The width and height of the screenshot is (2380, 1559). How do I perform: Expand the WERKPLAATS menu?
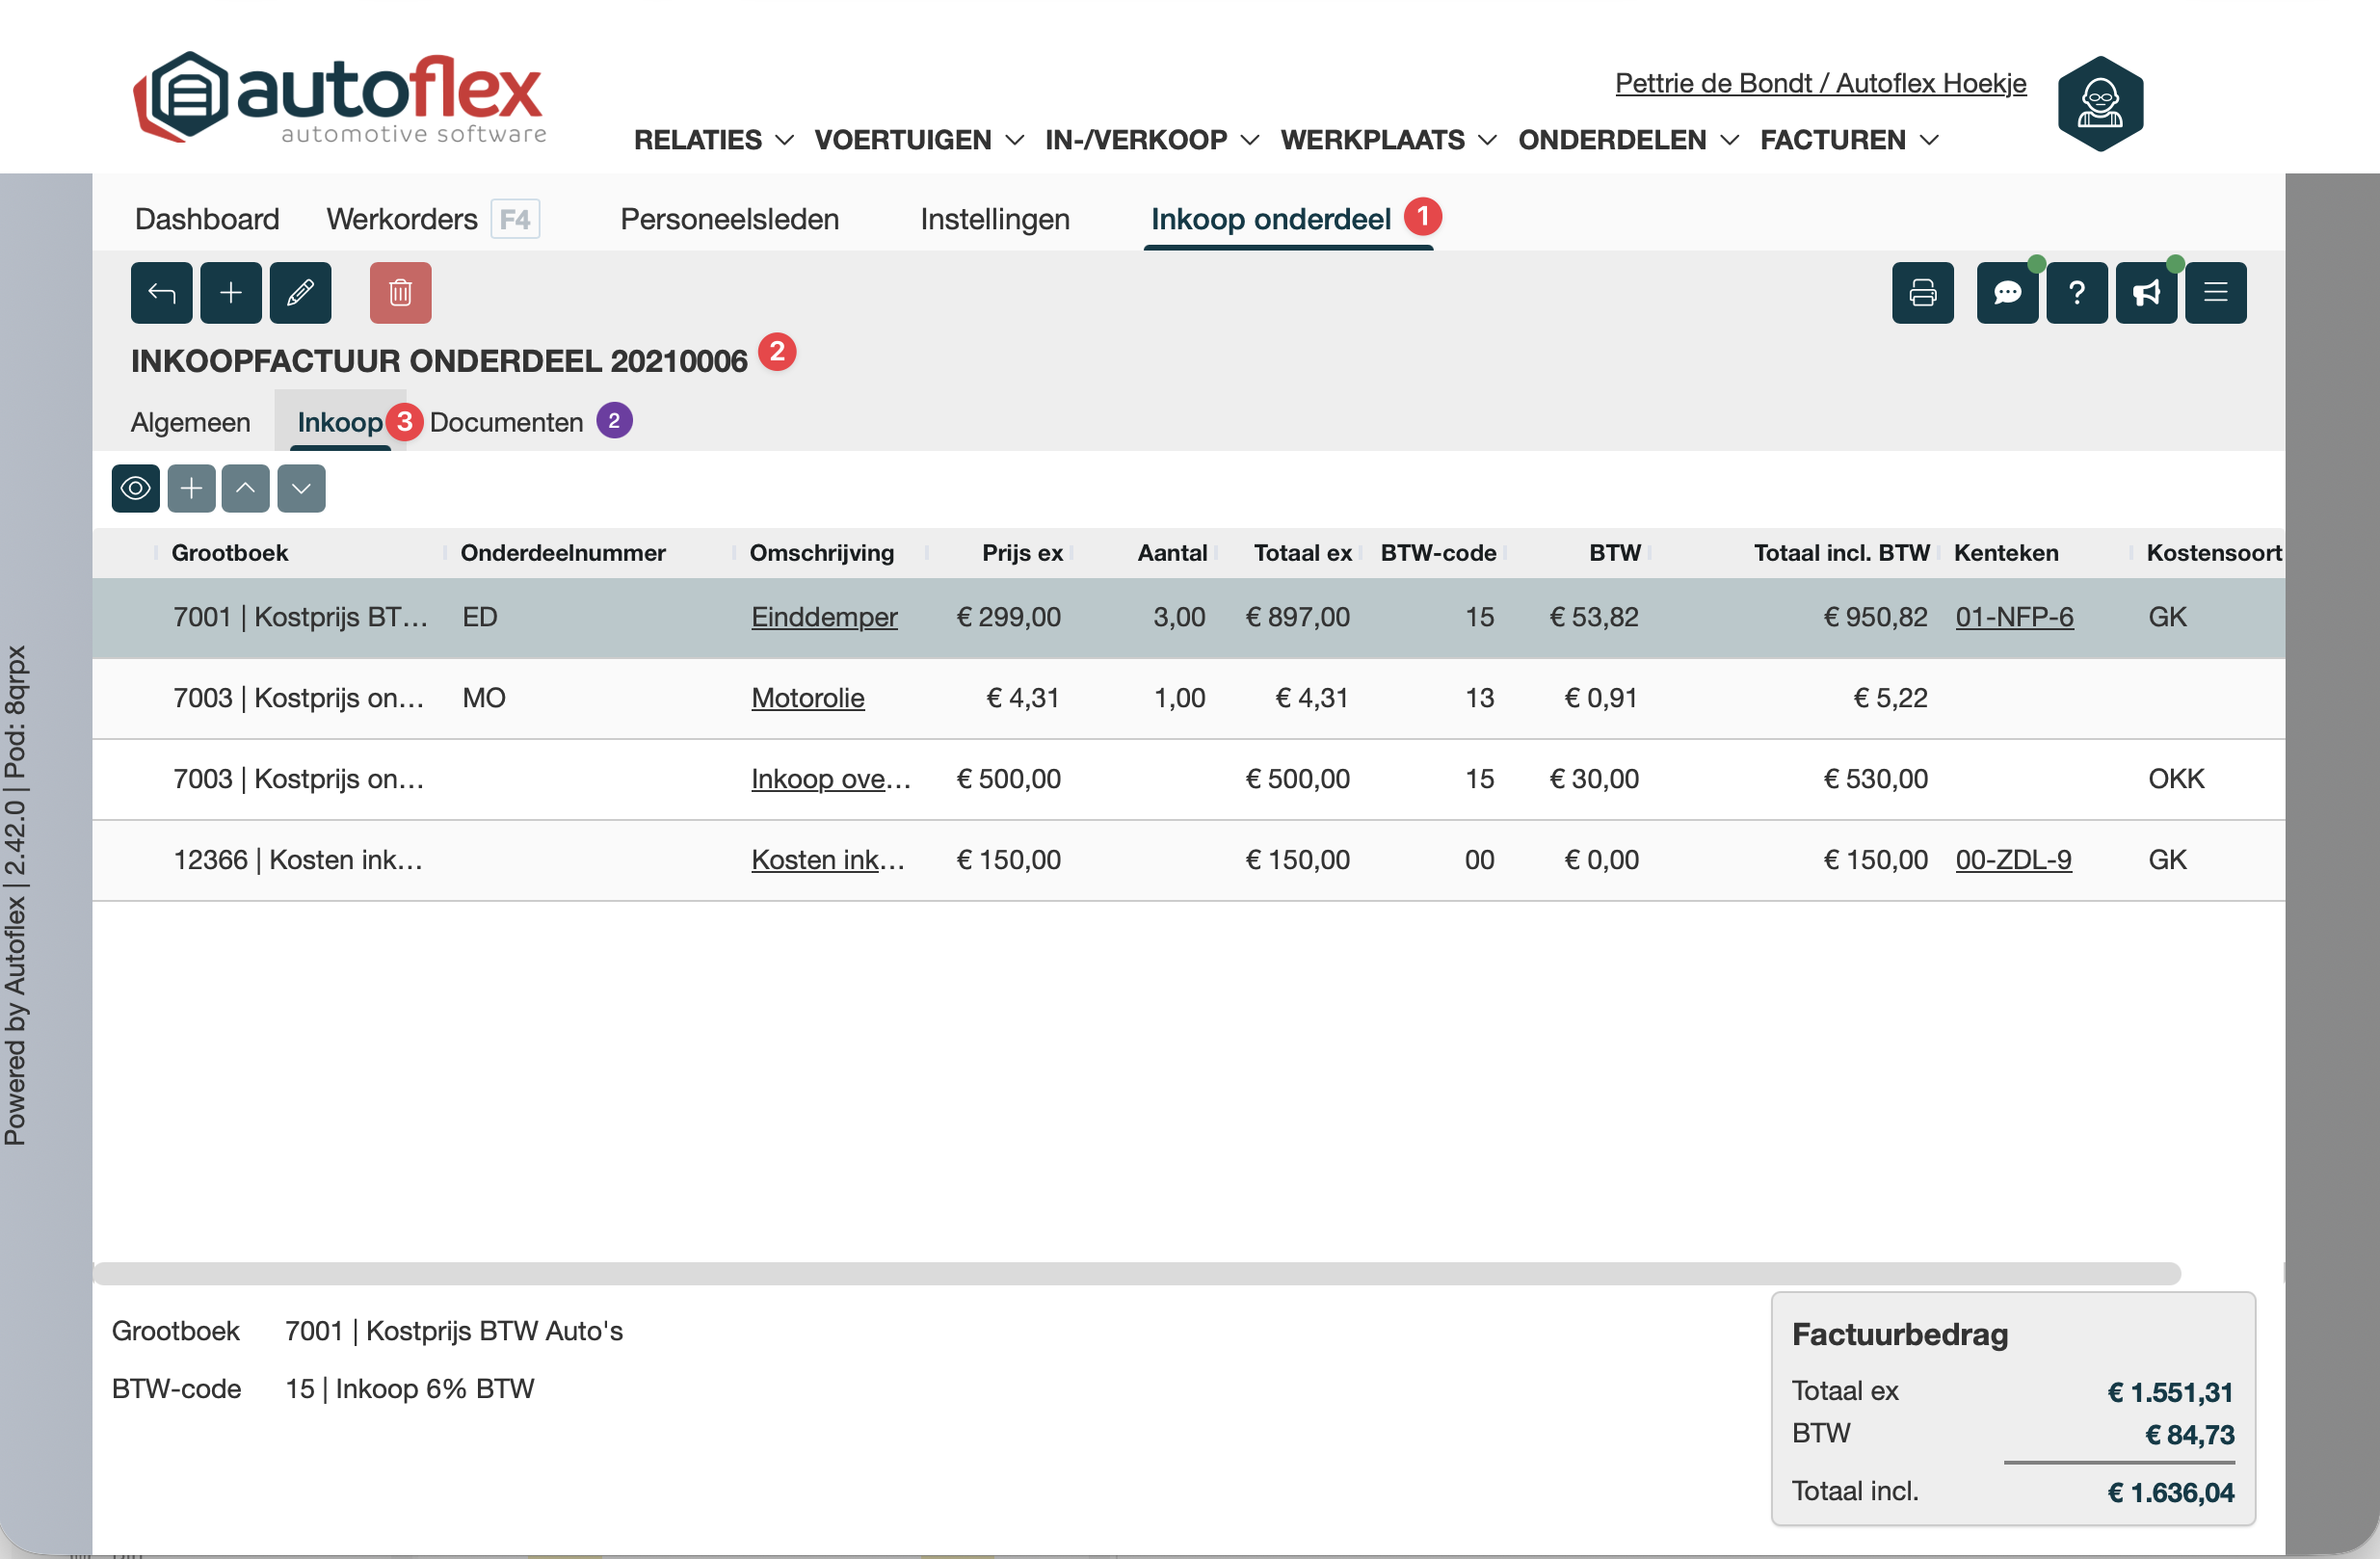[1389, 140]
